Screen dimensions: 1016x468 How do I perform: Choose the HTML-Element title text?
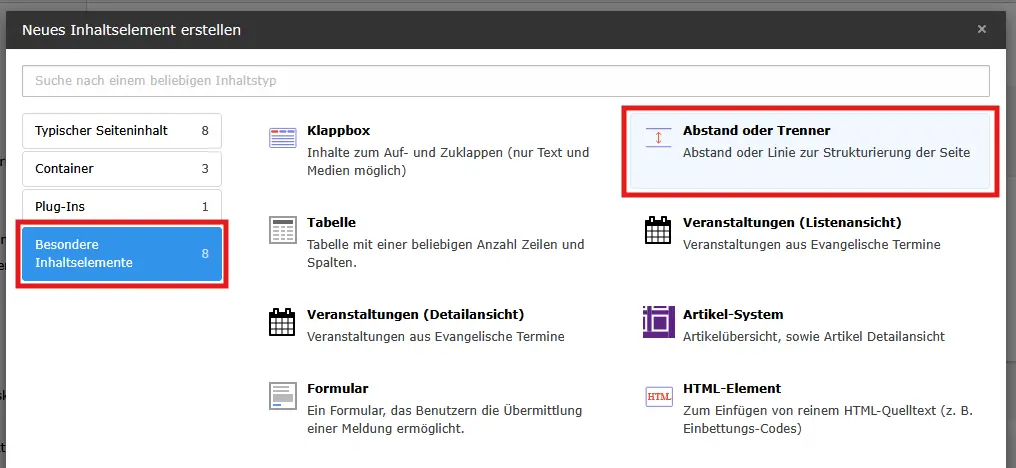[x=731, y=388]
